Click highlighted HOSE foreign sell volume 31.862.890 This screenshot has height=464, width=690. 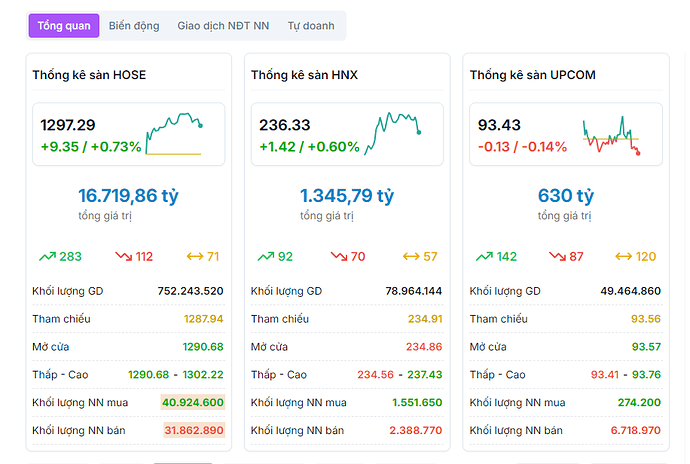[x=193, y=430]
